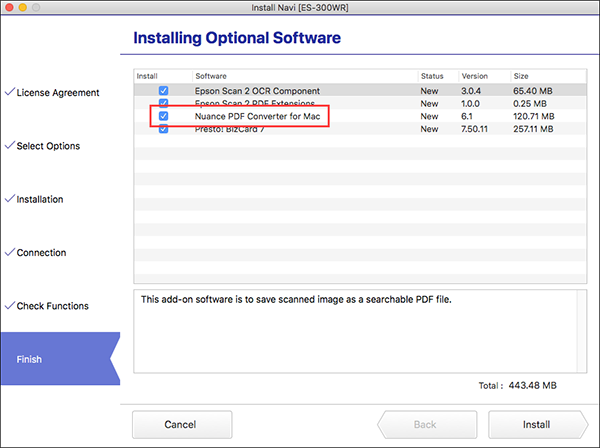Image resolution: width=600 pixels, height=448 pixels.
Task: Uncheck Epson Scan 2 OCR Component checkbox
Action: [x=163, y=91]
